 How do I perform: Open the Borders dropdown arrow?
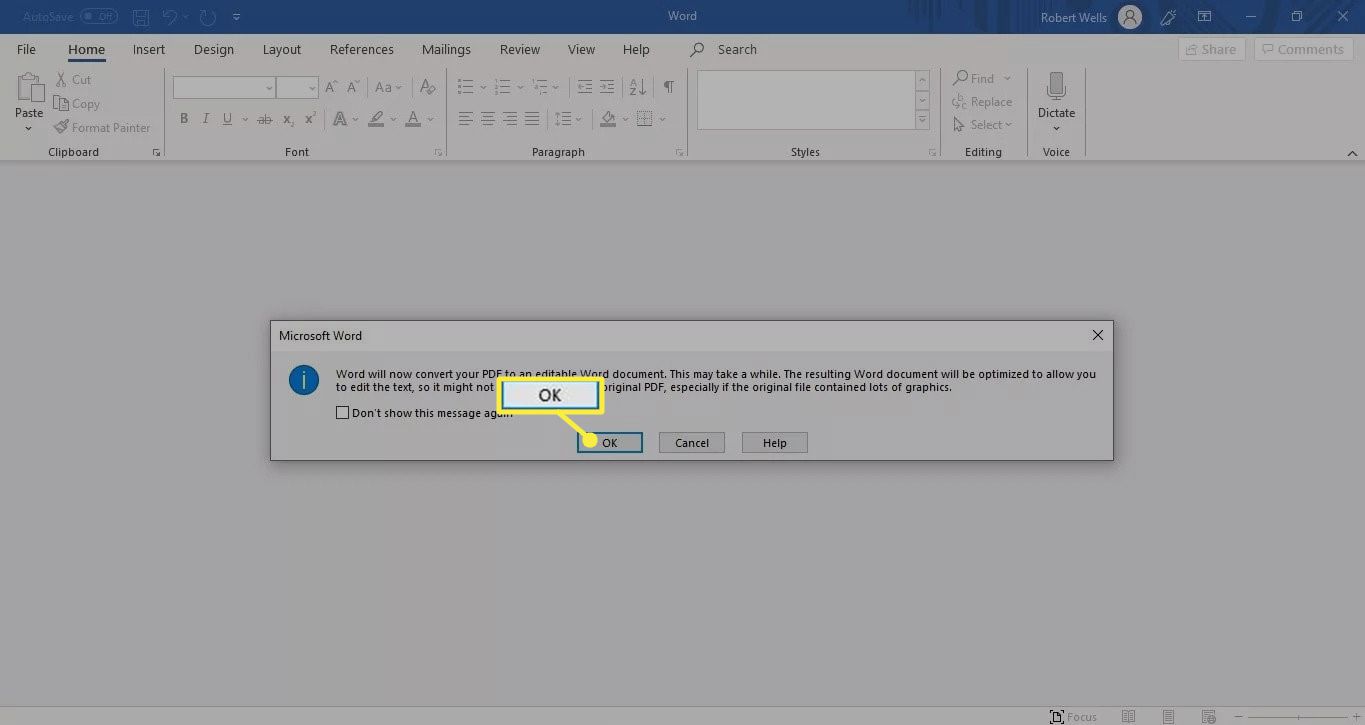pos(662,119)
